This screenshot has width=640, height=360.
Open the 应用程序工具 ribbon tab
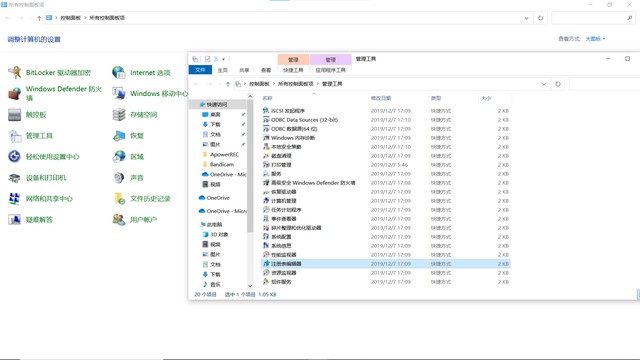[x=330, y=70]
